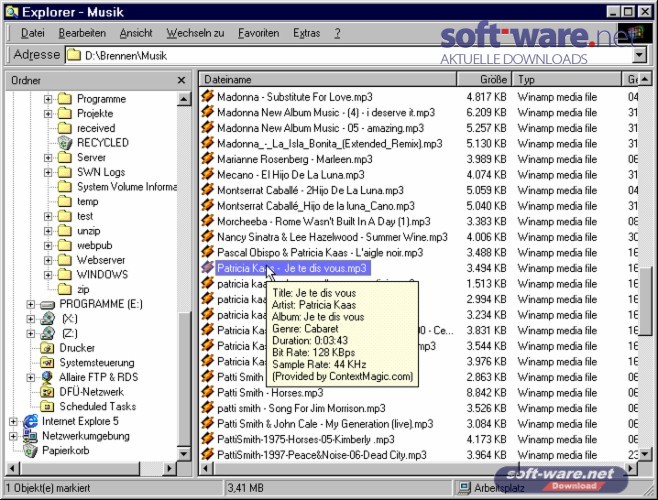The height and width of the screenshot is (500, 658).
Task: Expand the Programme folder
Action: coord(48,99)
